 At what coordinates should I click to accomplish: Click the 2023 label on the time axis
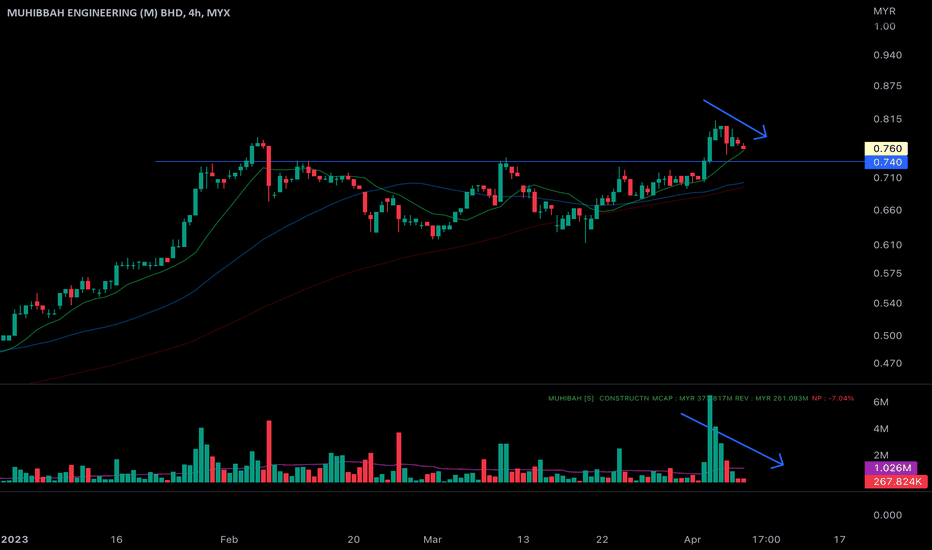tap(14, 540)
